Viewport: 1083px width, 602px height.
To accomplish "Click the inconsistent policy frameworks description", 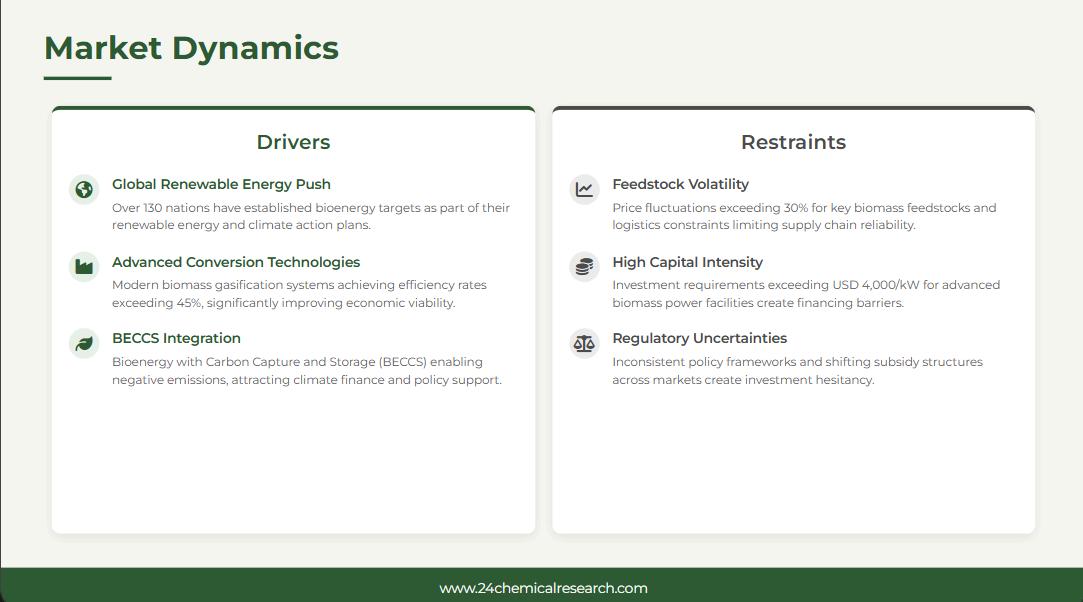I will [797, 371].
